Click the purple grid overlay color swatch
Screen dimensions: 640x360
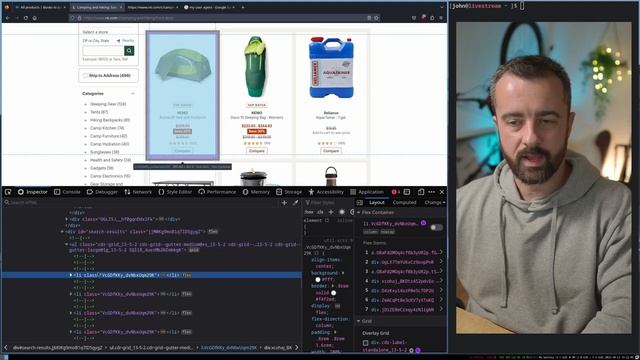[418, 350]
